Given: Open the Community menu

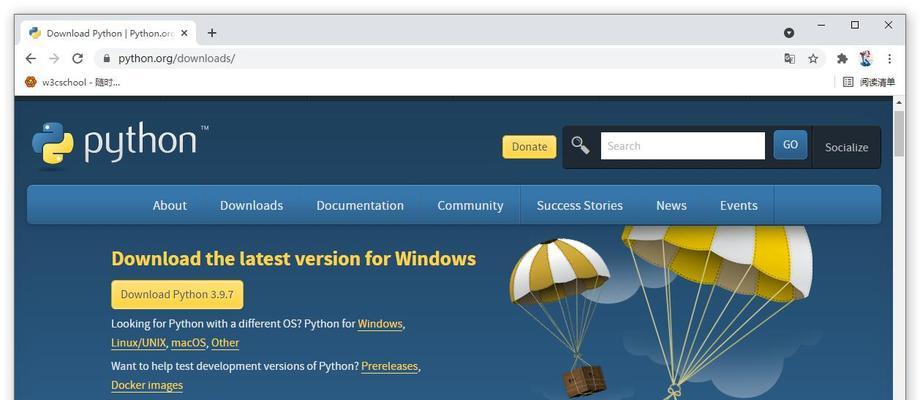Looking at the screenshot, I should point(470,205).
